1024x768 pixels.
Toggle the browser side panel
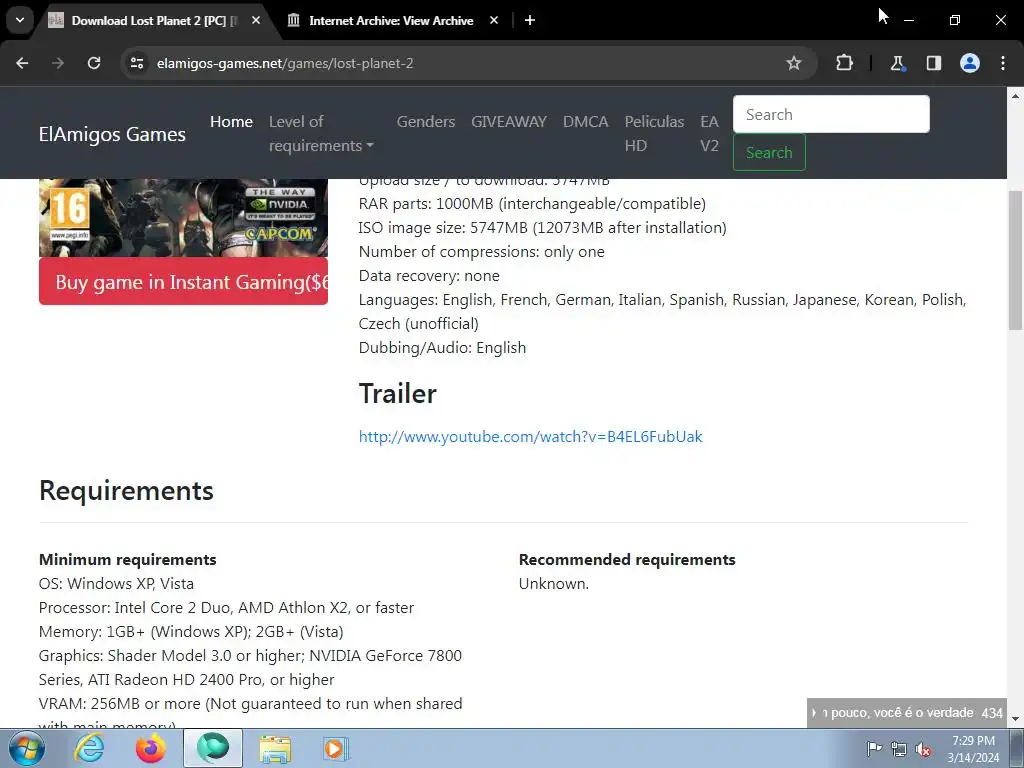tap(934, 63)
